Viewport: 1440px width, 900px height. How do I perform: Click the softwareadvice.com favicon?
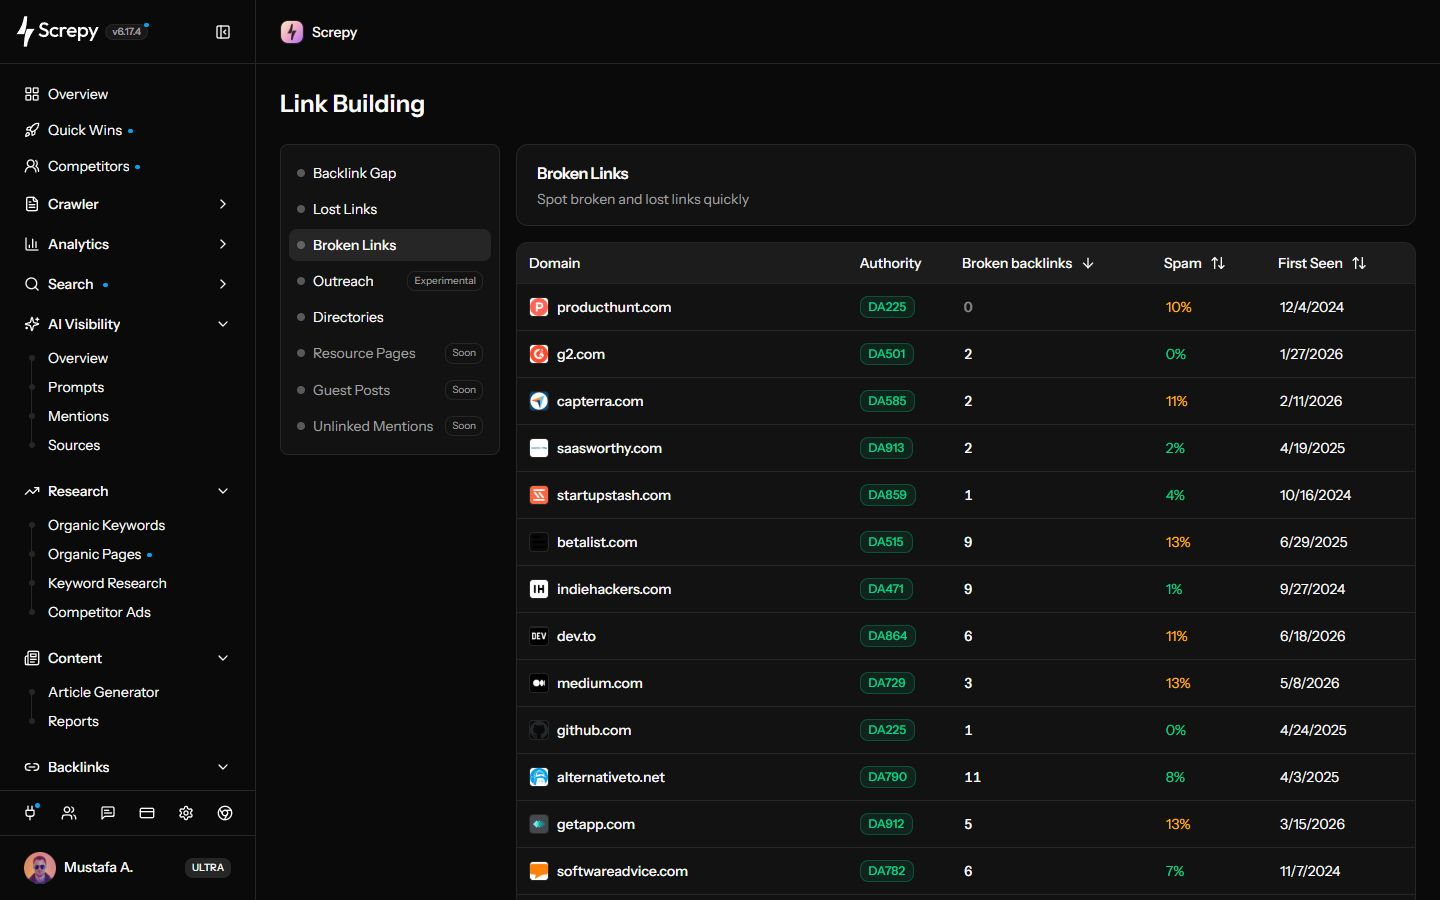539,871
